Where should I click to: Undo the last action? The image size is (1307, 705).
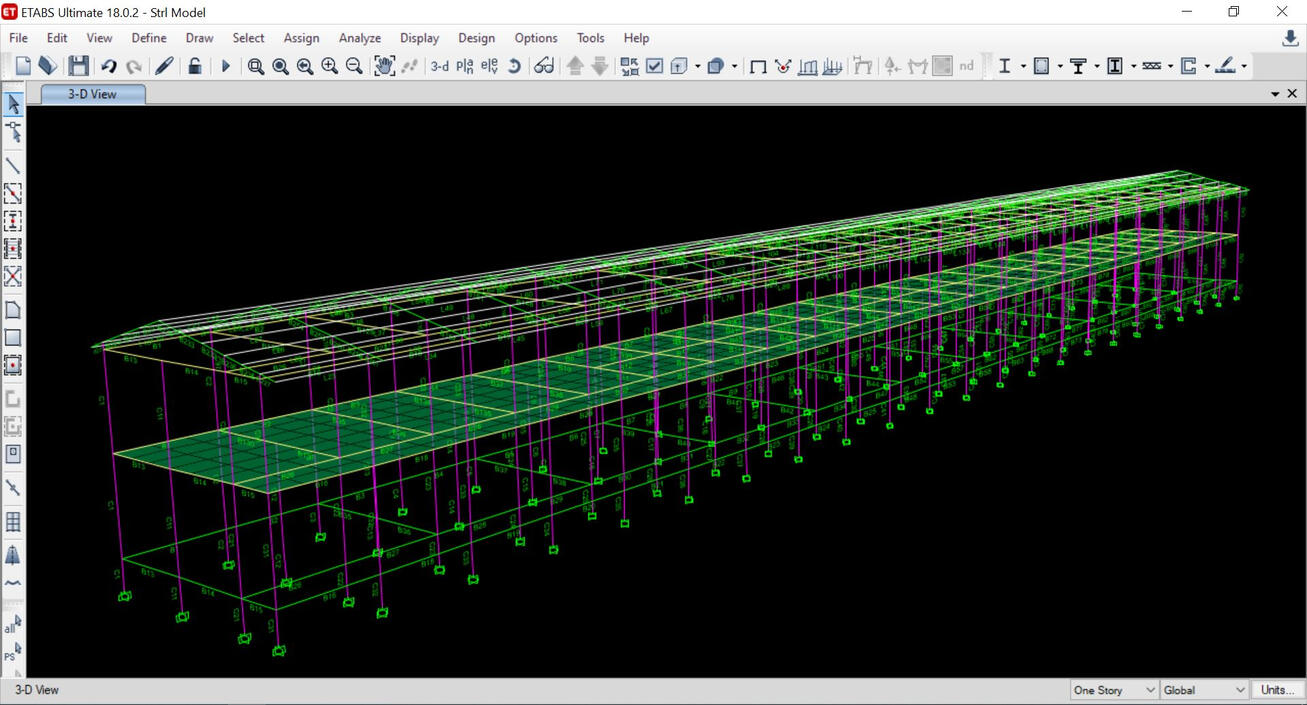[108, 65]
